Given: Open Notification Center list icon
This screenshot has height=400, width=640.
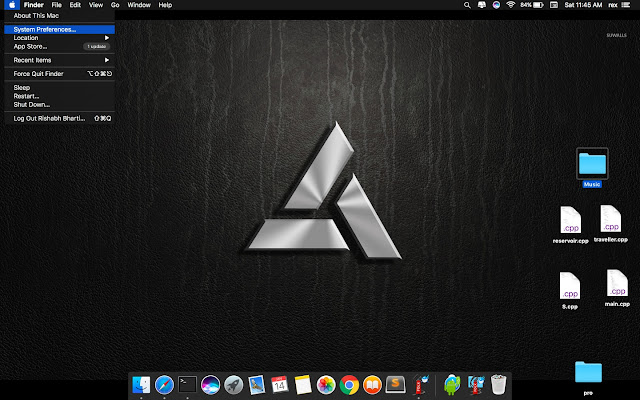Looking at the screenshot, I should point(626,5).
